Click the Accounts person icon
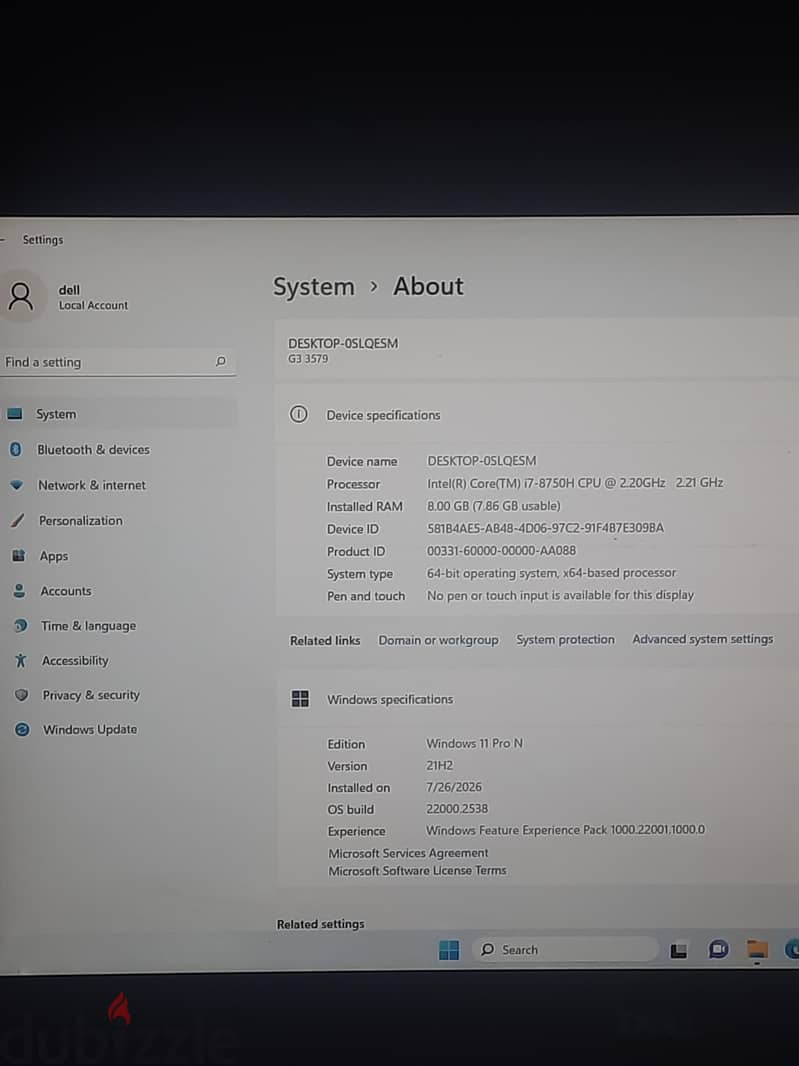The image size is (799, 1066). (19, 591)
